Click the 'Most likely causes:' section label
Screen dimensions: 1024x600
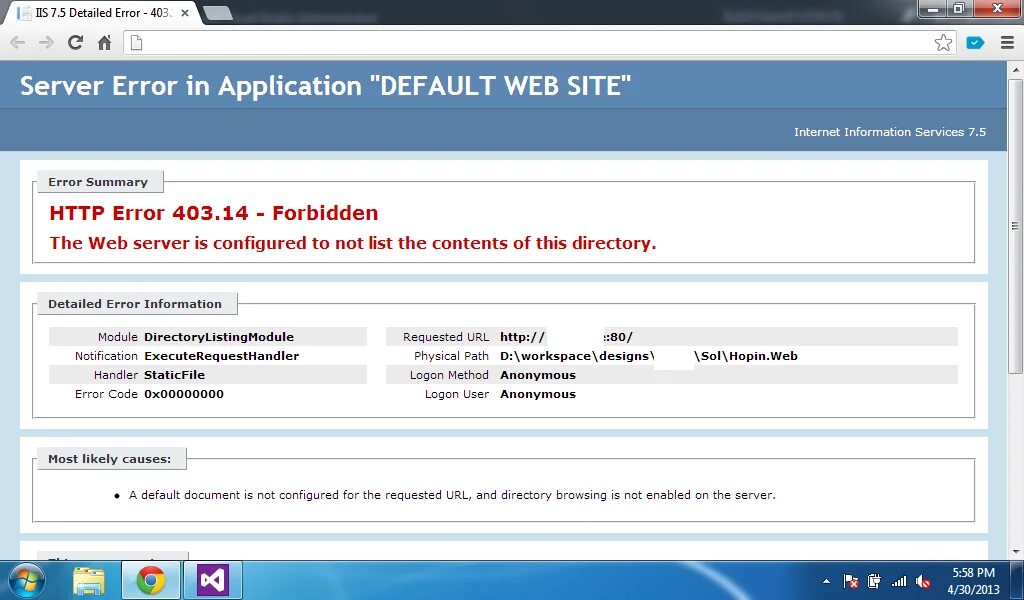(x=110, y=459)
